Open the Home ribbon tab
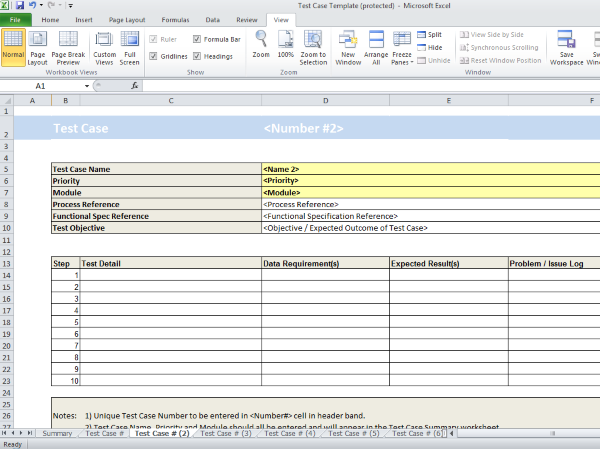Screen dimensions: 600x449 (x=50, y=20)
